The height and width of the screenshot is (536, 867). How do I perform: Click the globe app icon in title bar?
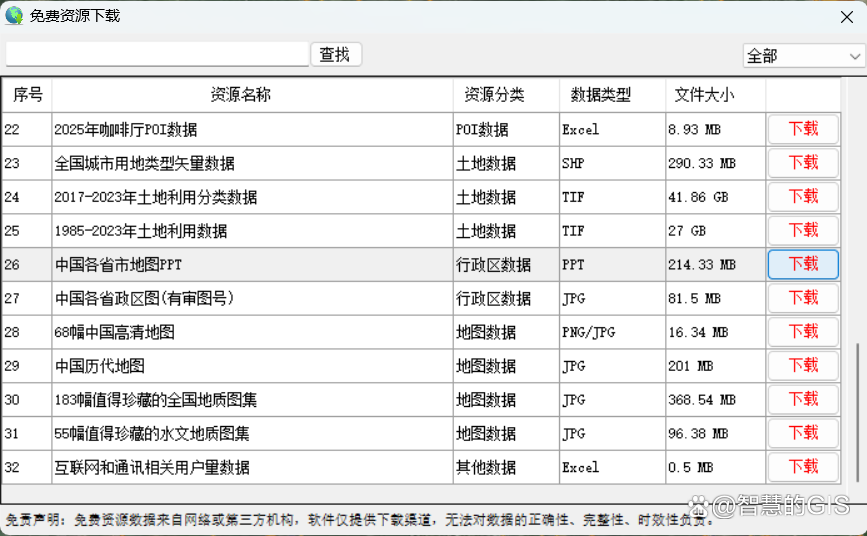click(14, 15)
